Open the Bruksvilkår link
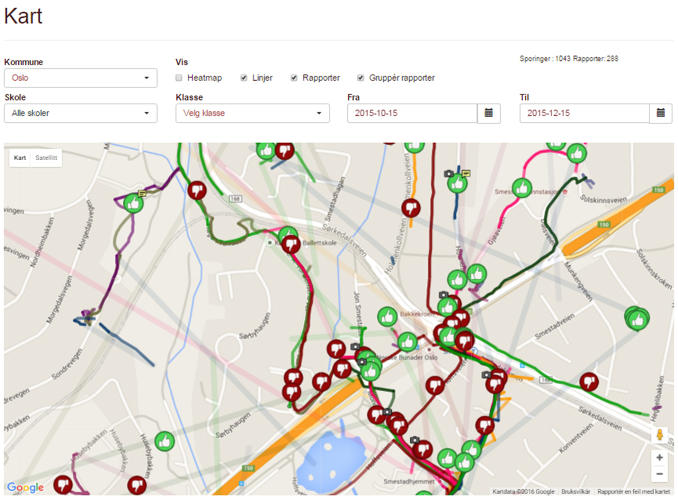The width and height of the screenshot is (678, 500). (575, 492)
